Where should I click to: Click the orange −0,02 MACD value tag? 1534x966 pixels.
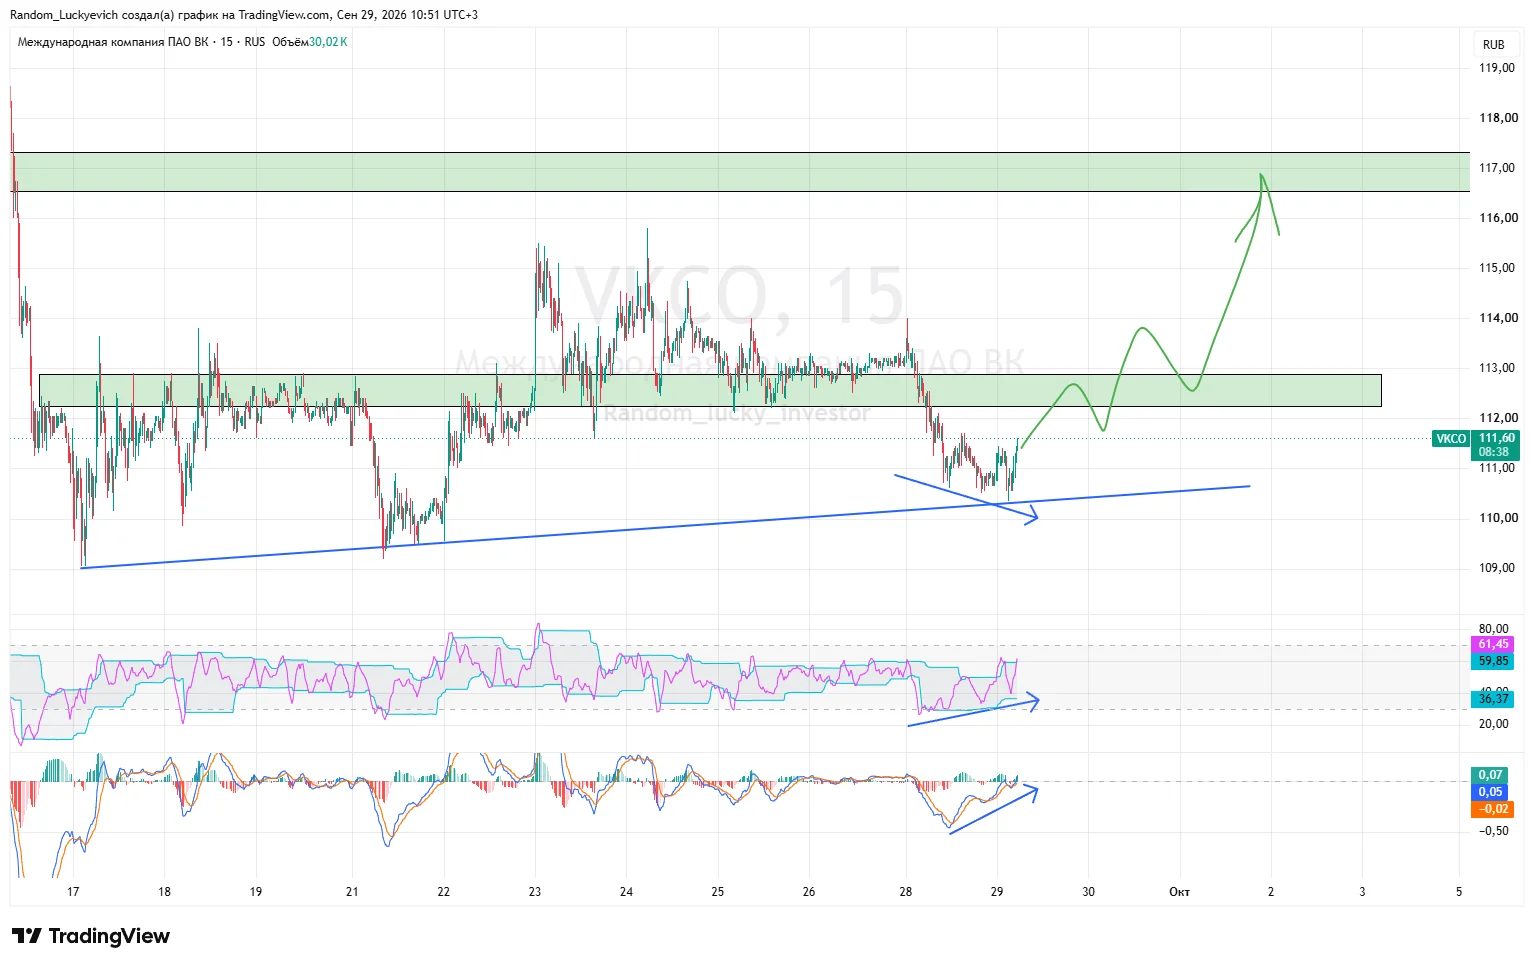point(1490,809)
